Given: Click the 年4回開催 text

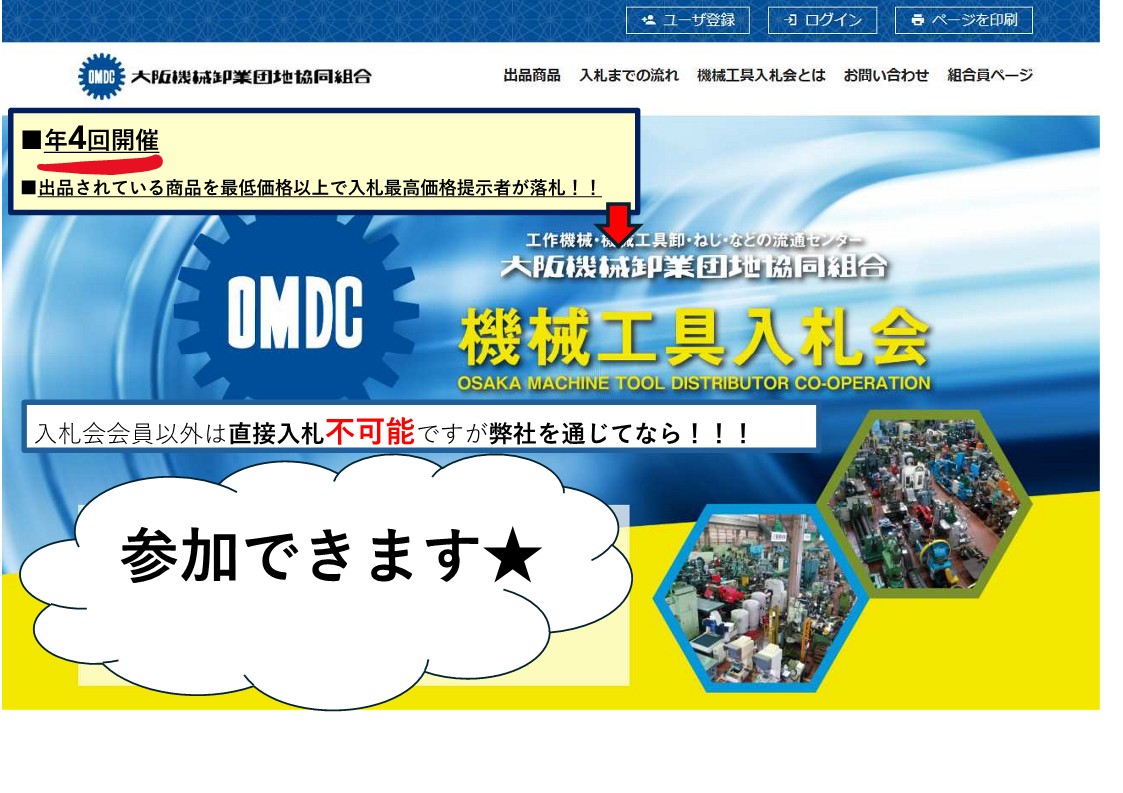Looking at the screenshot, I should [101, 139].
